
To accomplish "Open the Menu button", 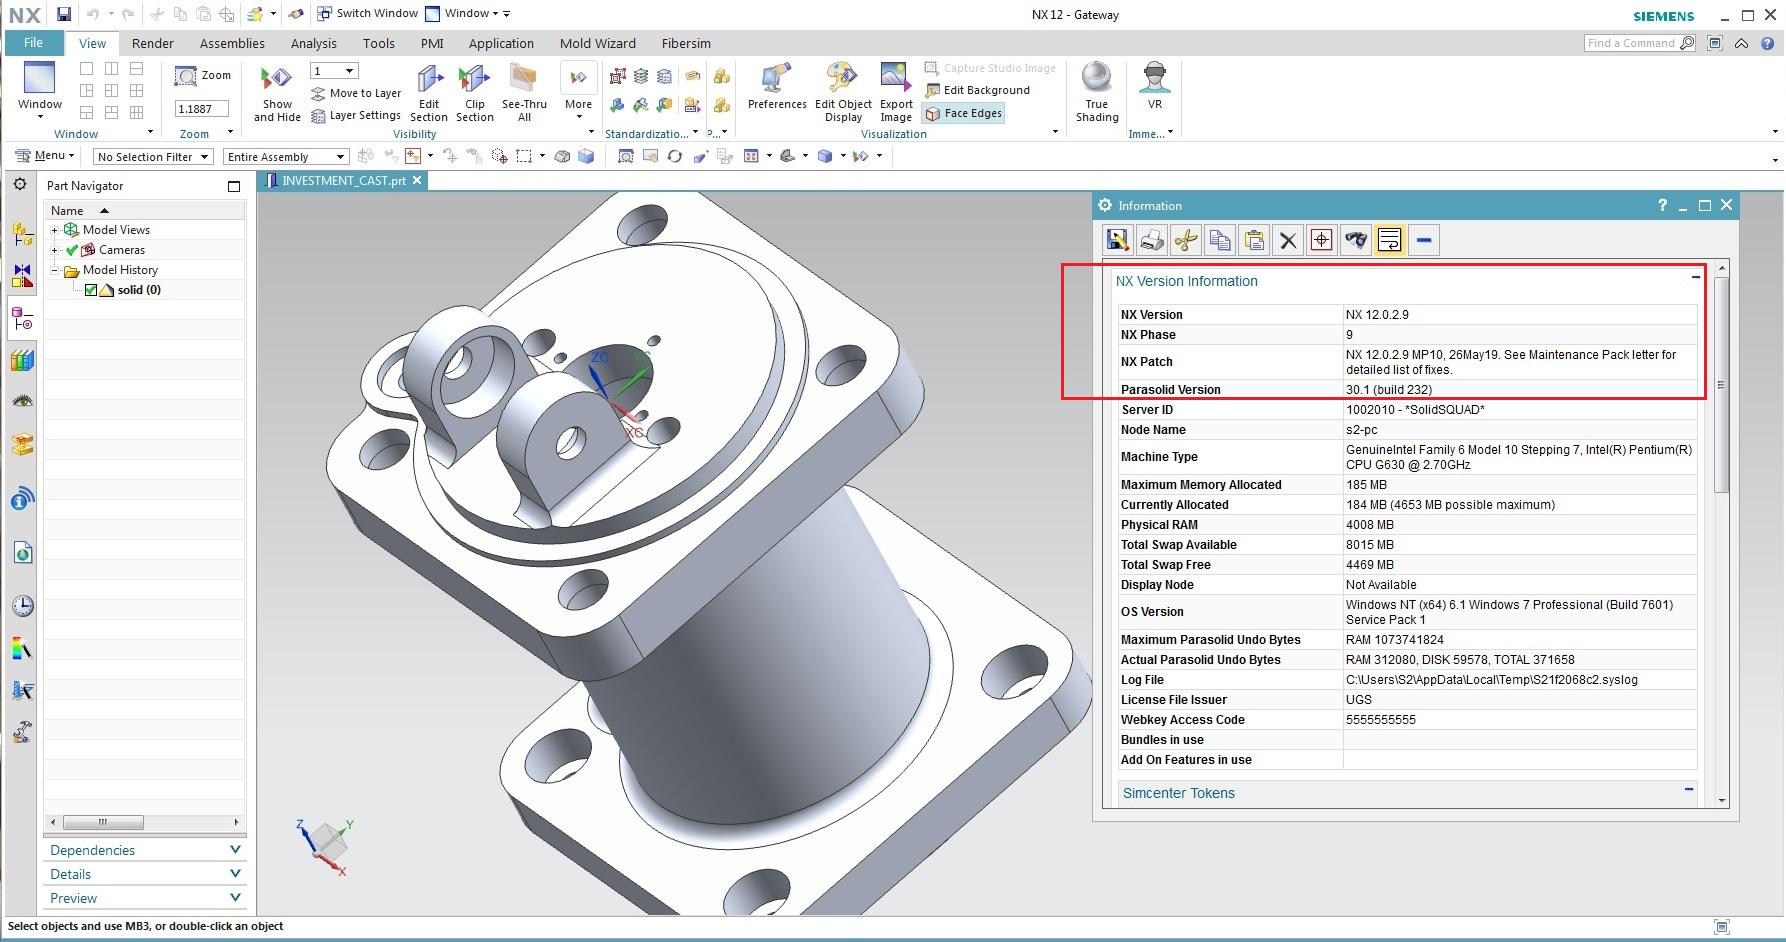I will pos(45,156).
